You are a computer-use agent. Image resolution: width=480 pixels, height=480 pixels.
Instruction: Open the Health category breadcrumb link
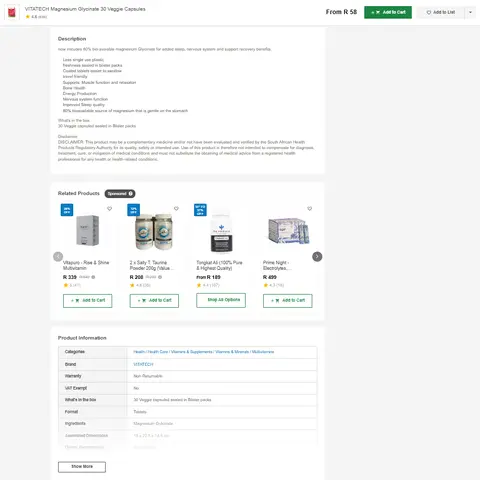[x=139, y=352]
